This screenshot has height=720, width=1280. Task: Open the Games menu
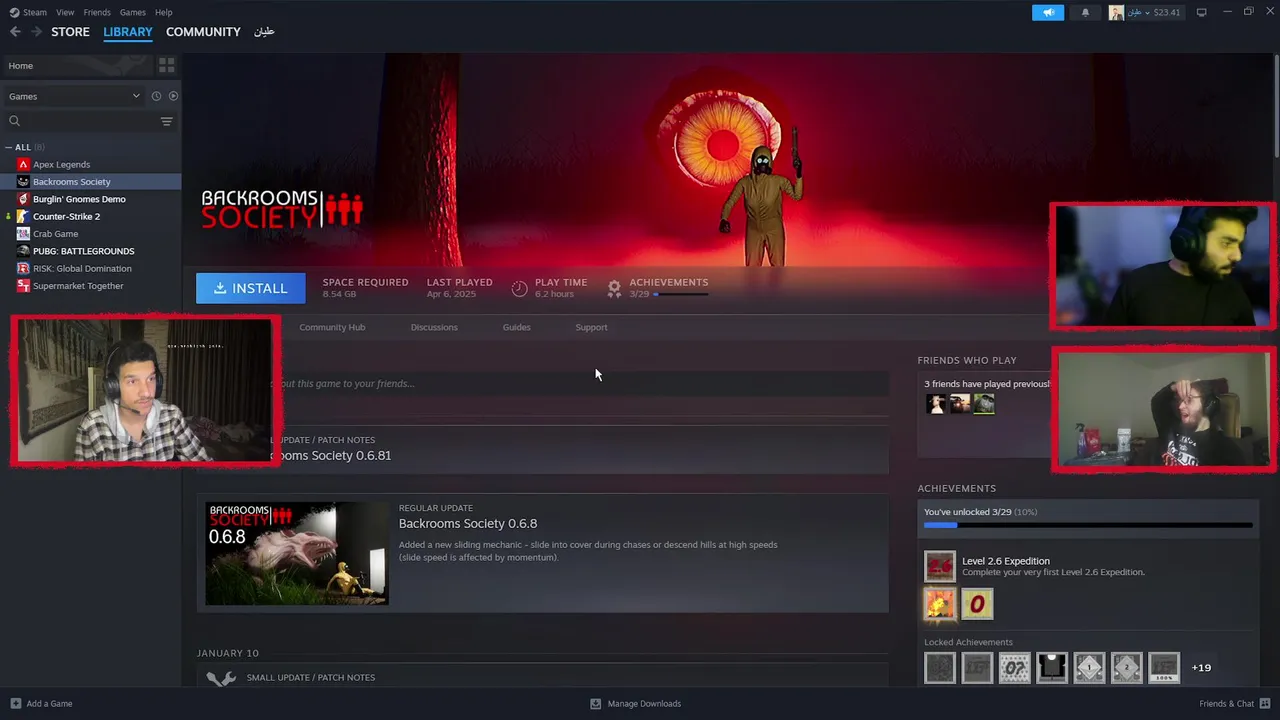(x=133, y=12)
